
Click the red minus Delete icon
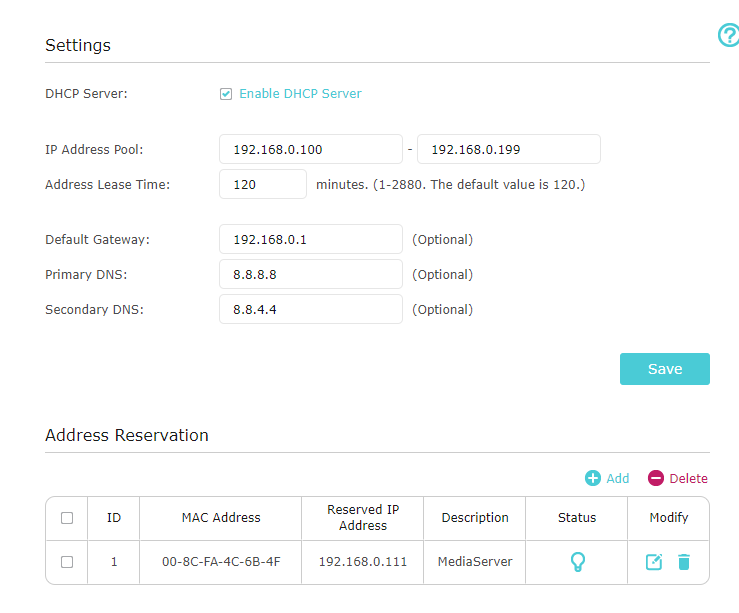[x=656, y=478]
